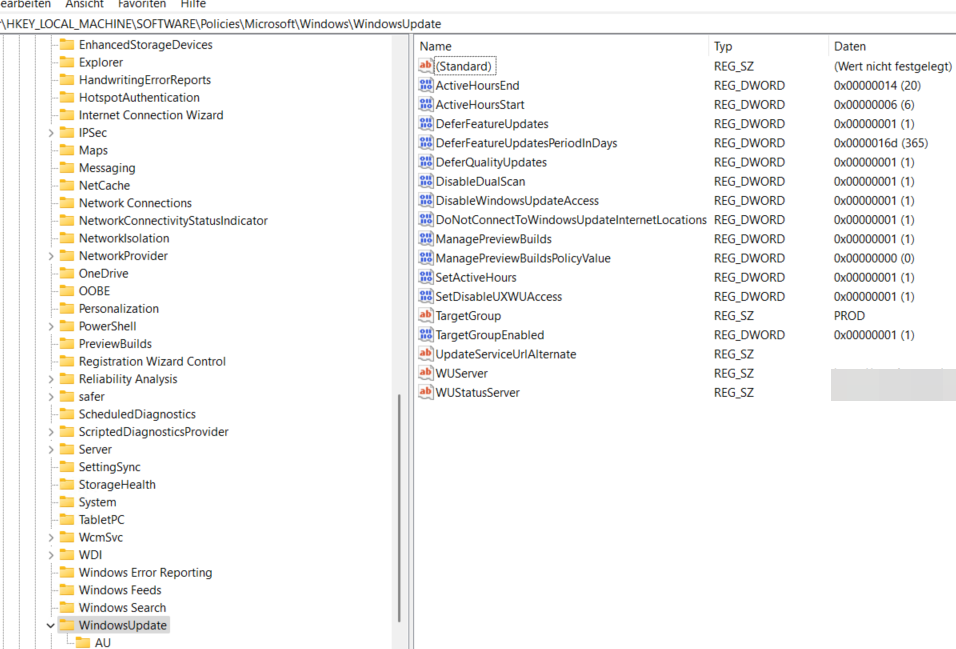Open the Ansicht menu
956x649 pixels.
(83, 4)
